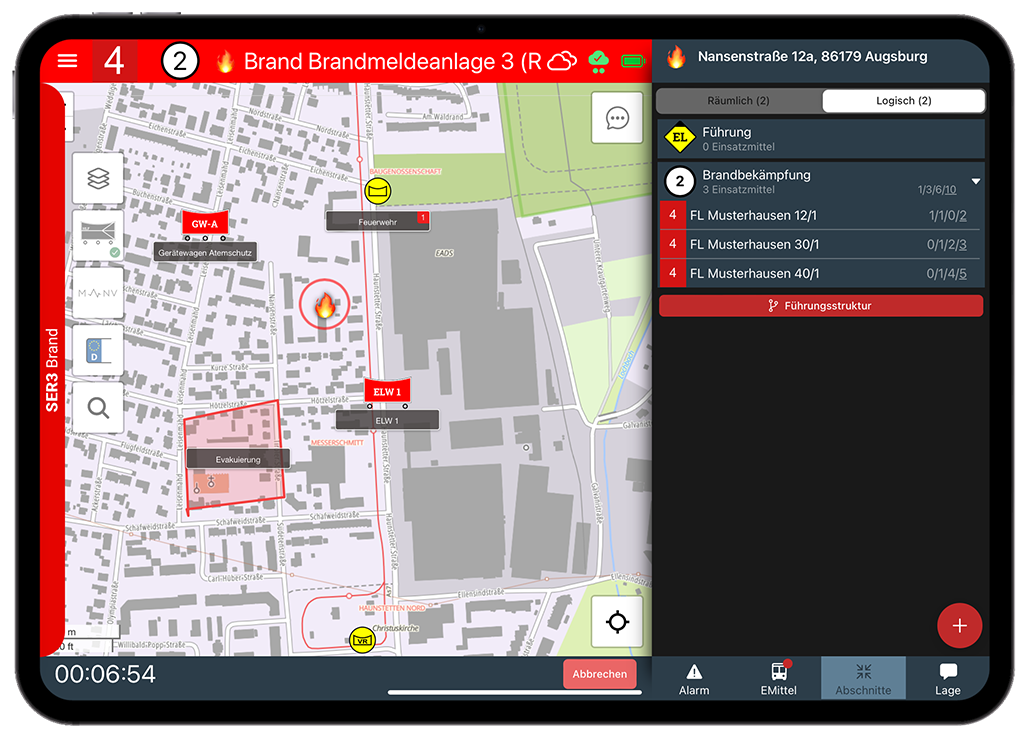Viewport: 1027px width, 738px height.
Task: Open the chat speech bubble on map
Action: [617, 118]
